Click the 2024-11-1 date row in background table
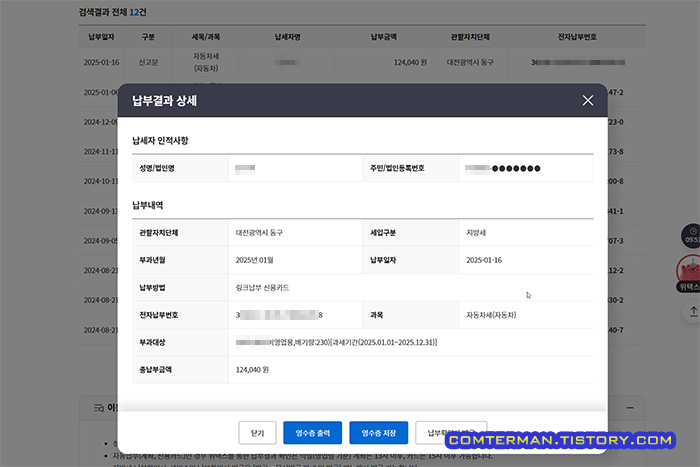700x467 pixels. [x=100, y=152]
